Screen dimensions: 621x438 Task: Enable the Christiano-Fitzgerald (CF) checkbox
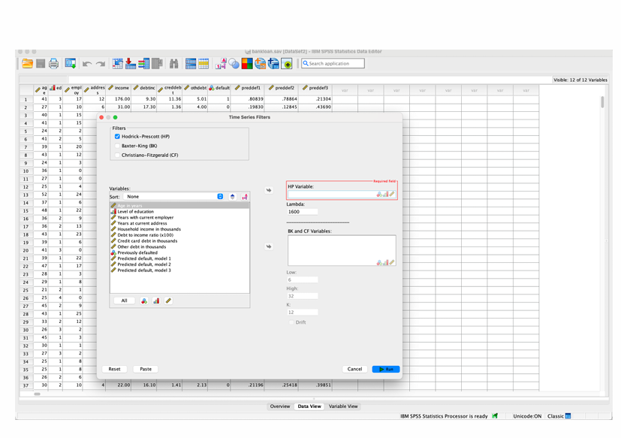(117, 155)
